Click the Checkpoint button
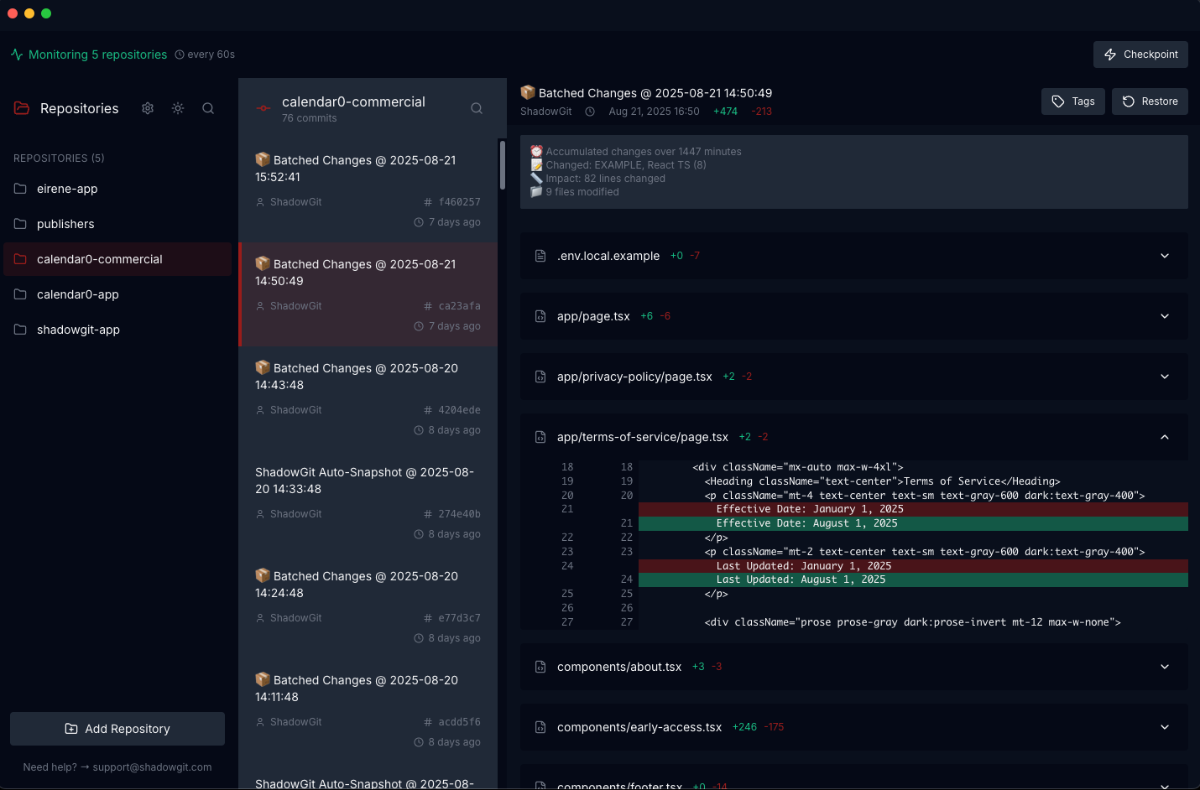 (1140, 54)
